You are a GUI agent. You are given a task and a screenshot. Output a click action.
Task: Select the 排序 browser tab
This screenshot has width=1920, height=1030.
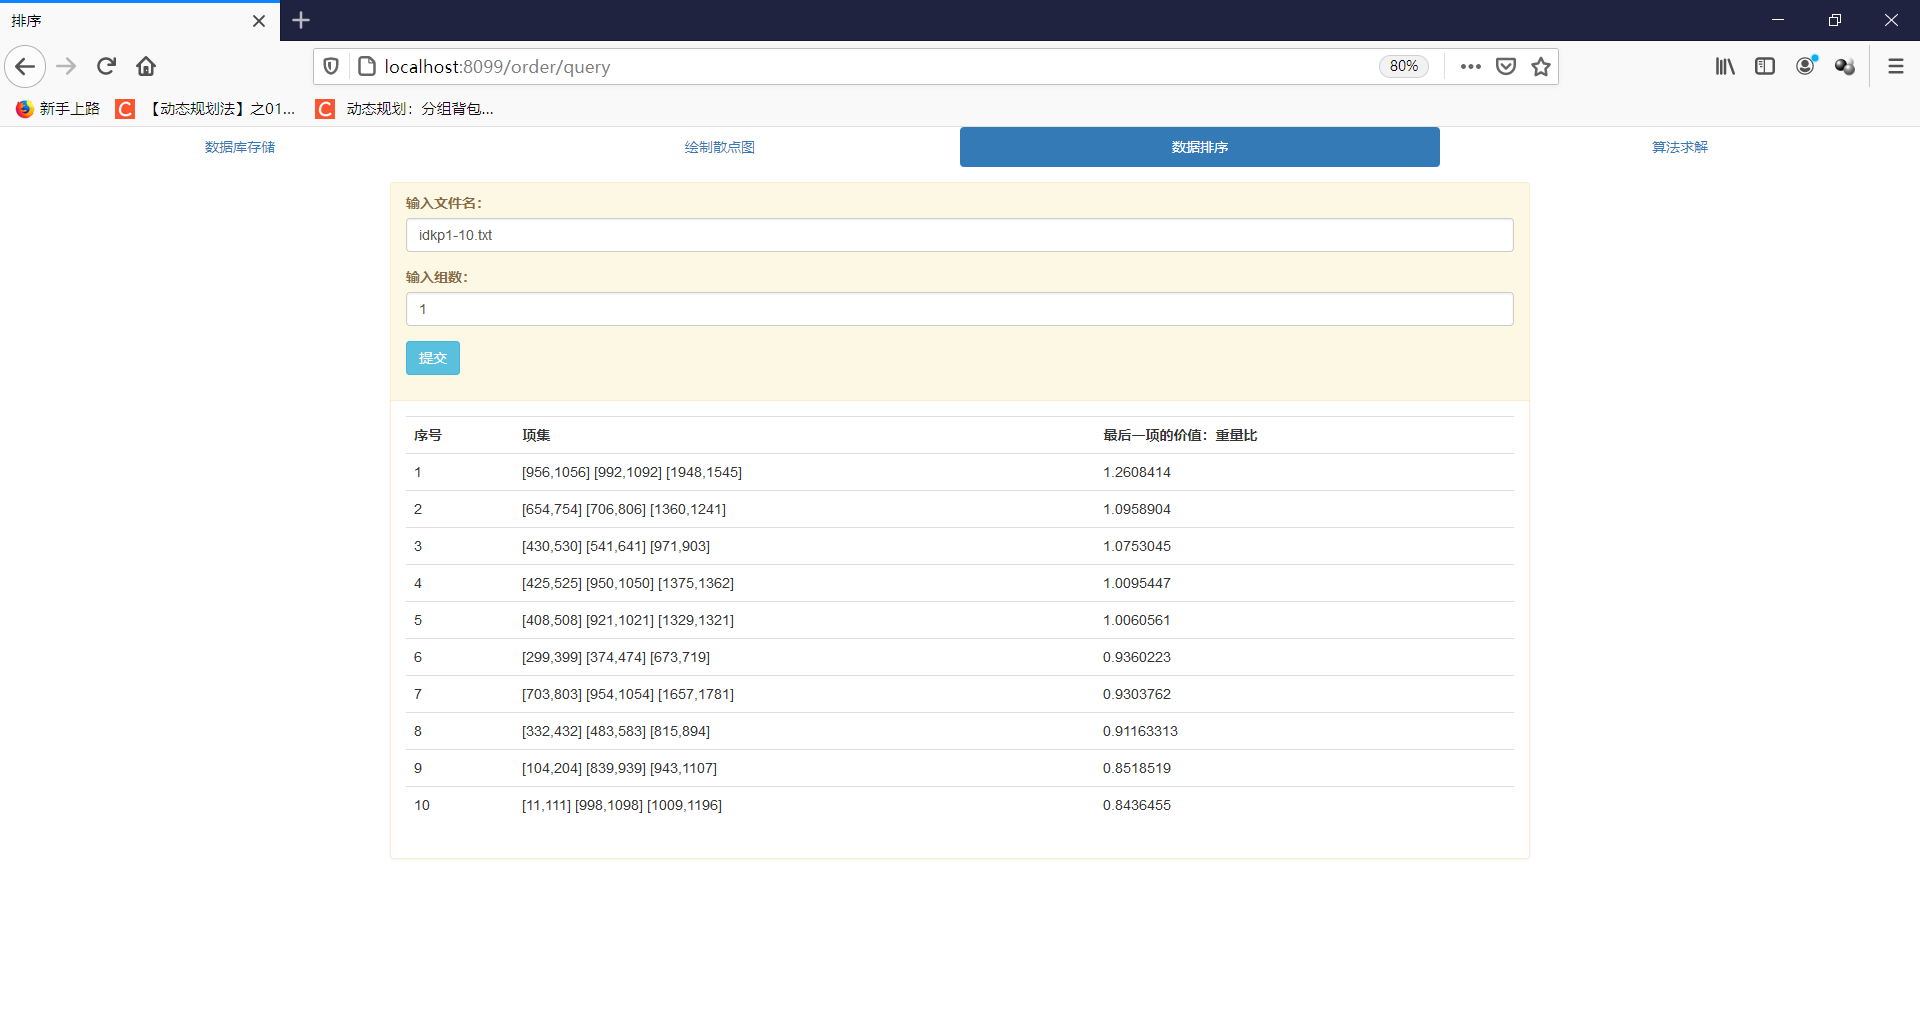(140, 21)
